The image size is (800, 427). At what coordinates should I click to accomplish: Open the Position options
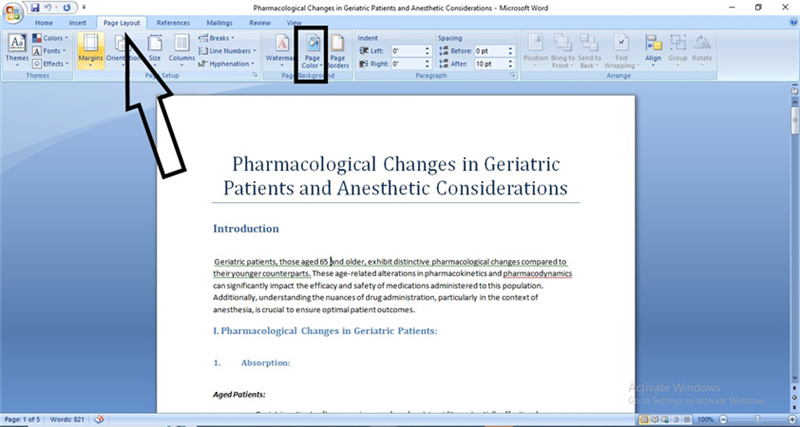(x=535, y=51)
